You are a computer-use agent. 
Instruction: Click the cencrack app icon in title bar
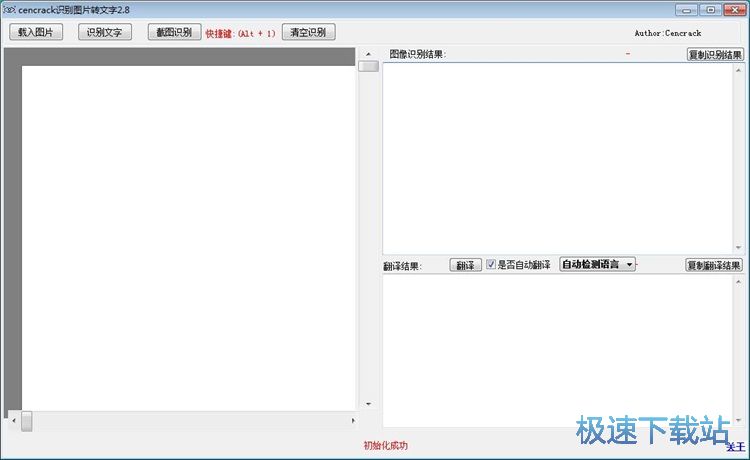click(9, 10)
